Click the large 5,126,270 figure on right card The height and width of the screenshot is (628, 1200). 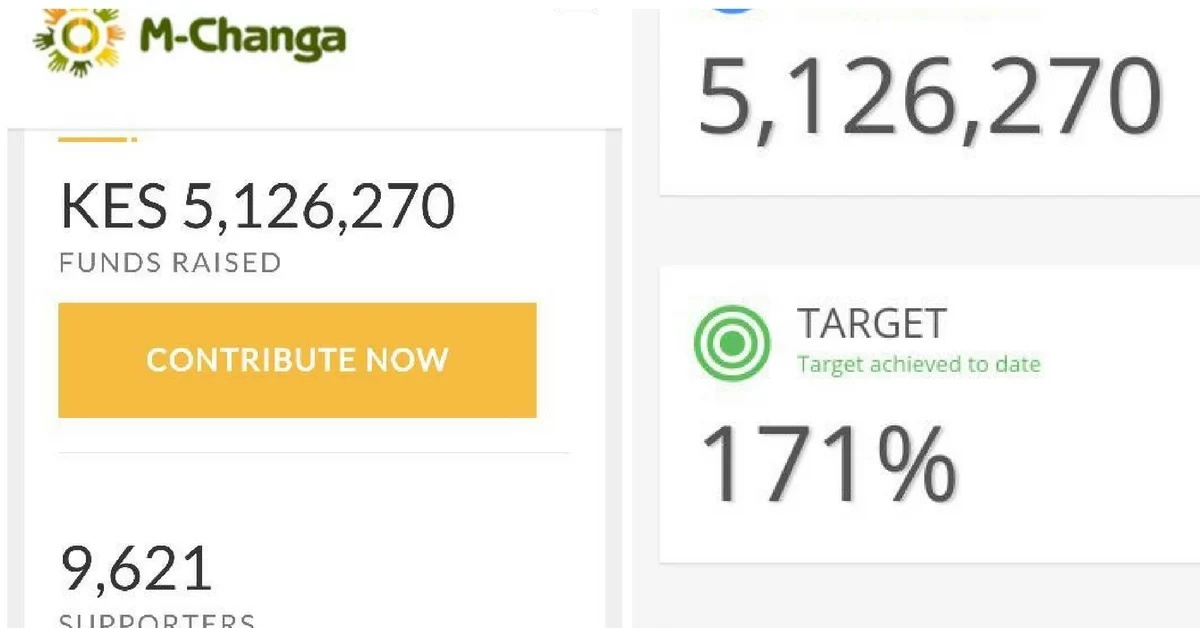click(930, 96)
